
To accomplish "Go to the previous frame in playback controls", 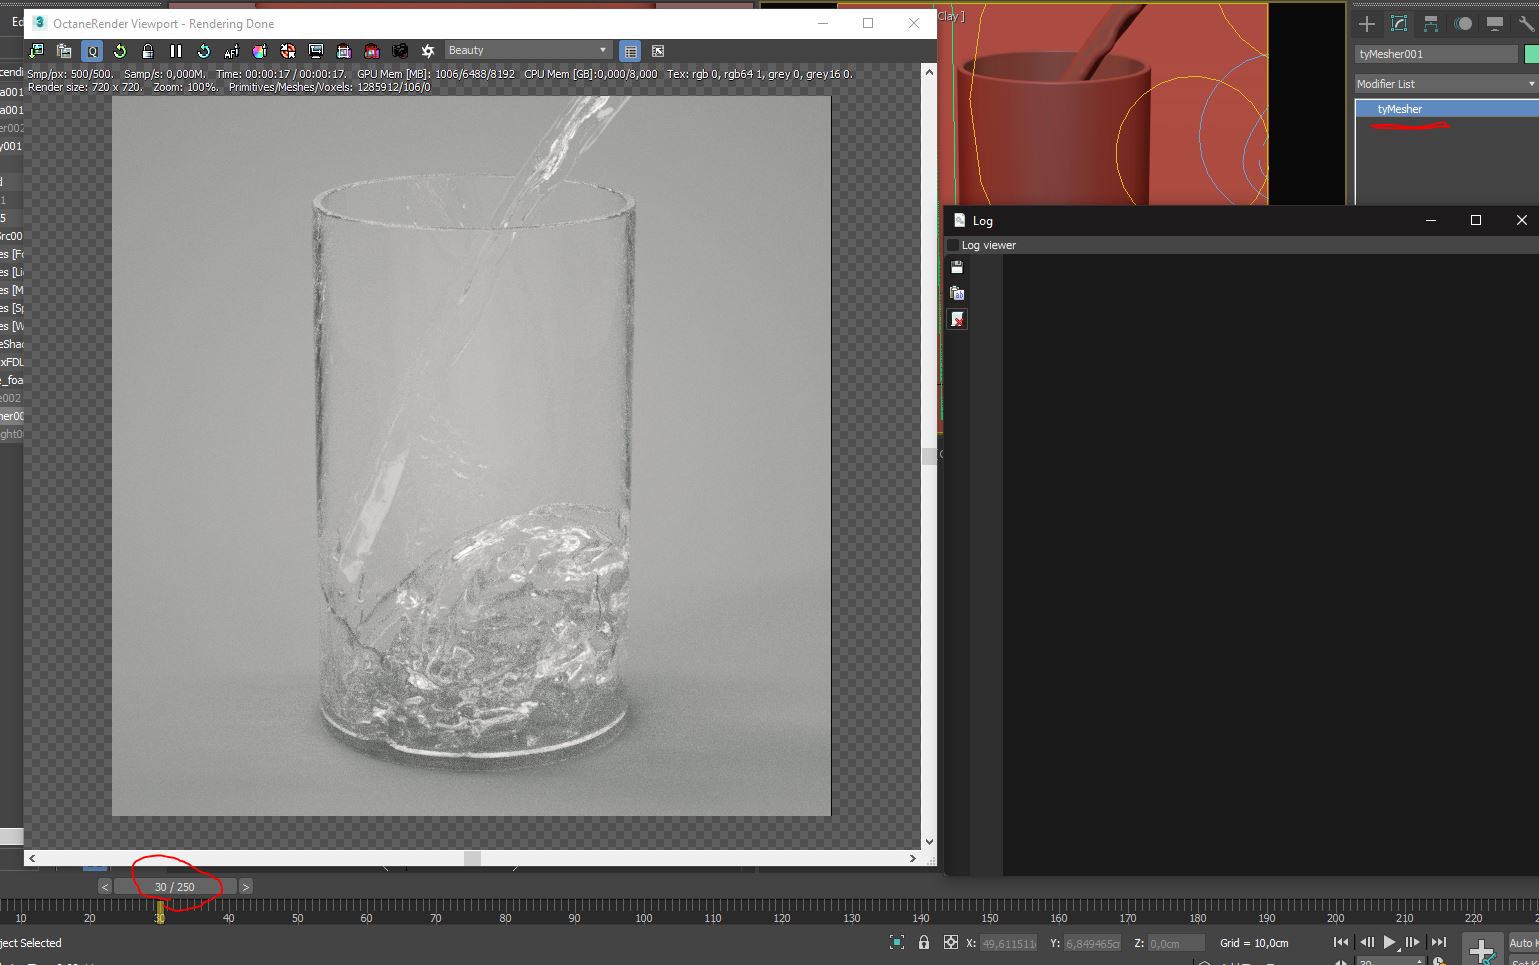I will 1366,942.
